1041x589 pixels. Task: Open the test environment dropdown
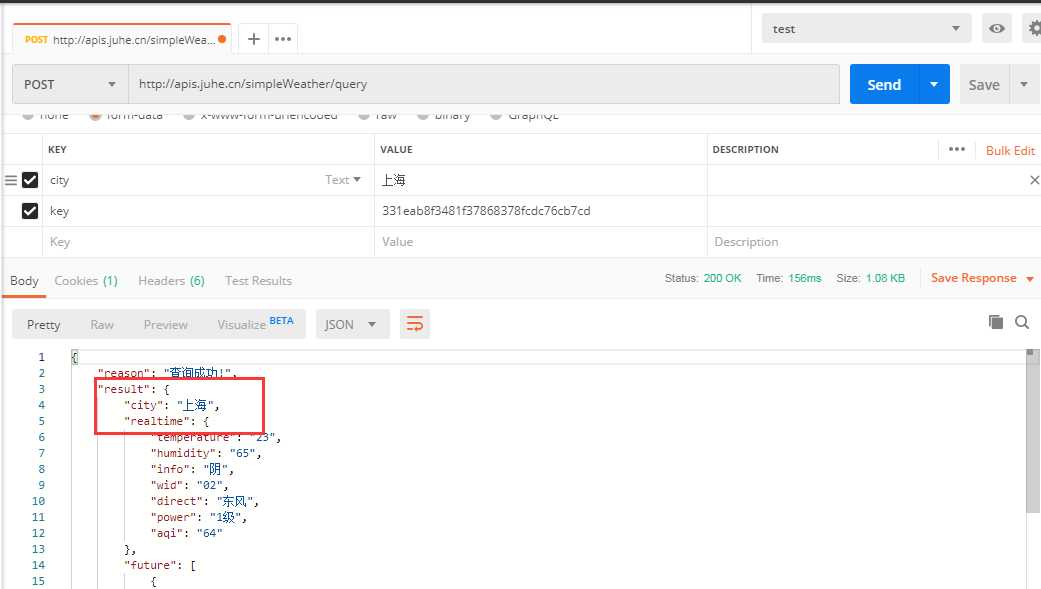point(866,29)
